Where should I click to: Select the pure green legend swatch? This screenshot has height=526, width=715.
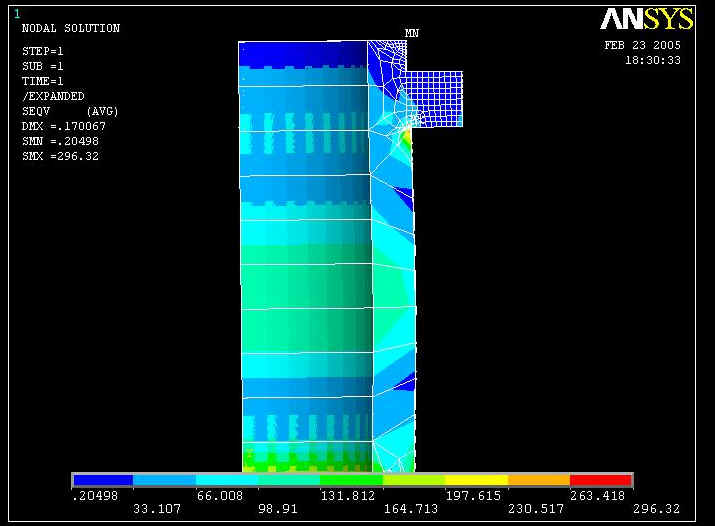coord(351,480)
